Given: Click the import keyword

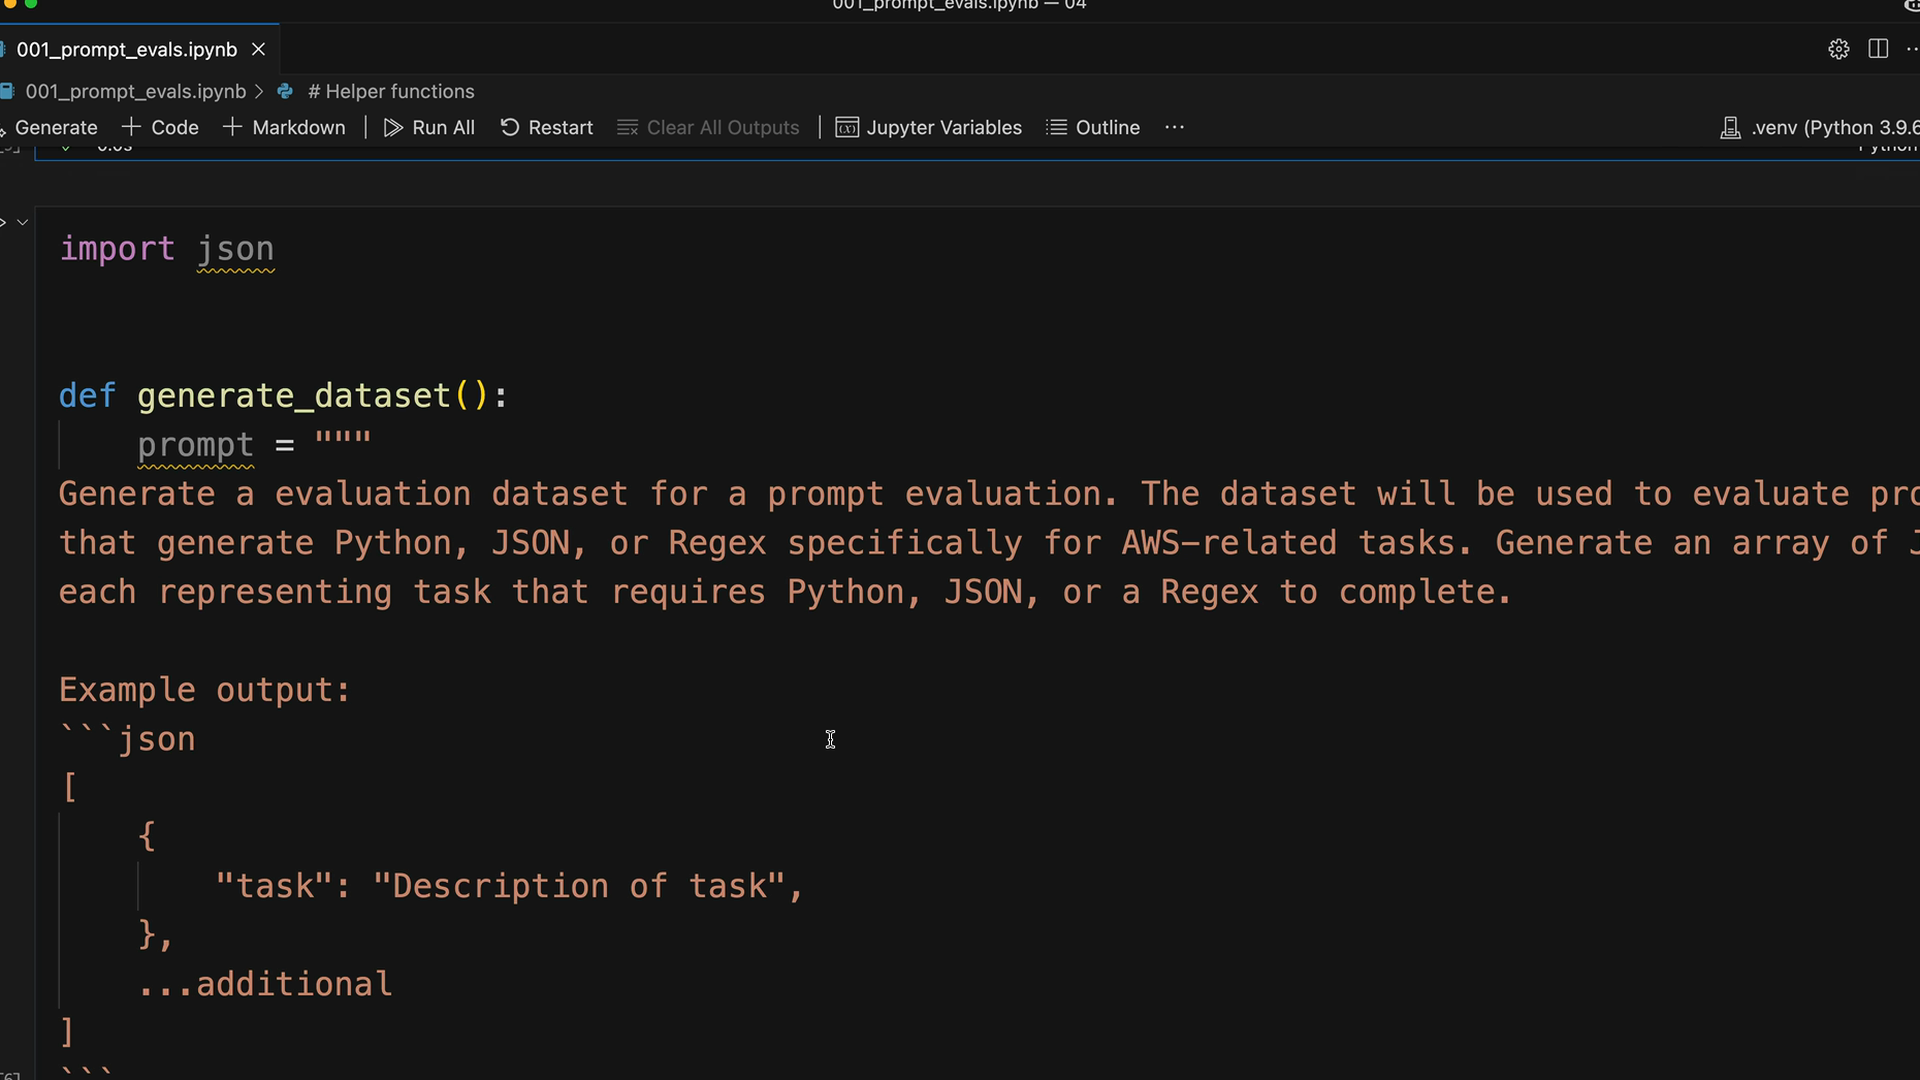Looking at the screenshot, I should tap(117, 249).
